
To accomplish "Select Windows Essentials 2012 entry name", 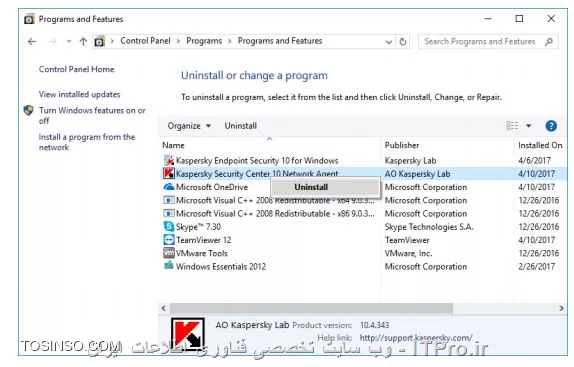I will click(x=221, y=266).
